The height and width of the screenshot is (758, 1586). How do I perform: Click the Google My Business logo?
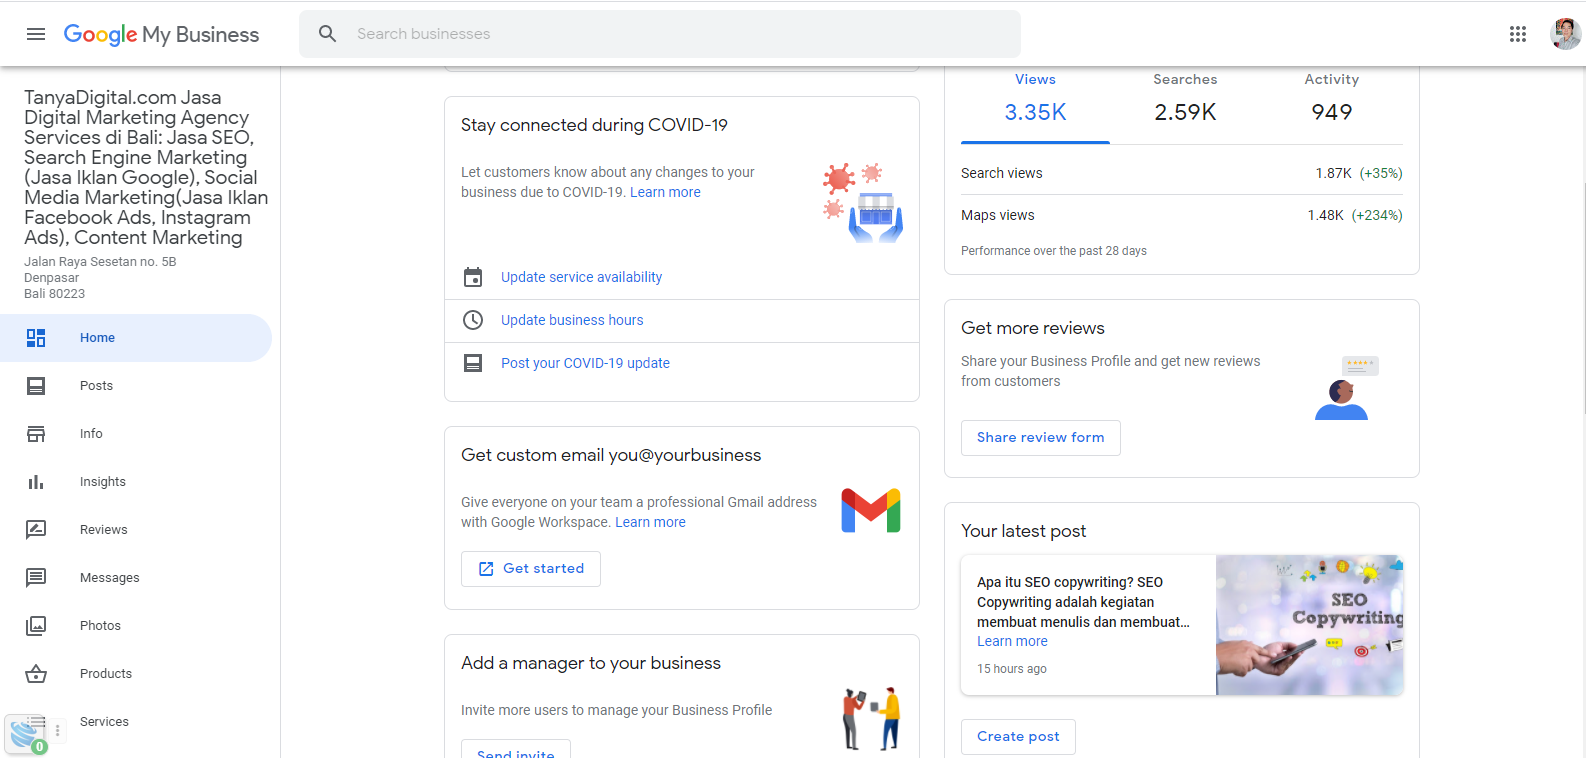161,34
